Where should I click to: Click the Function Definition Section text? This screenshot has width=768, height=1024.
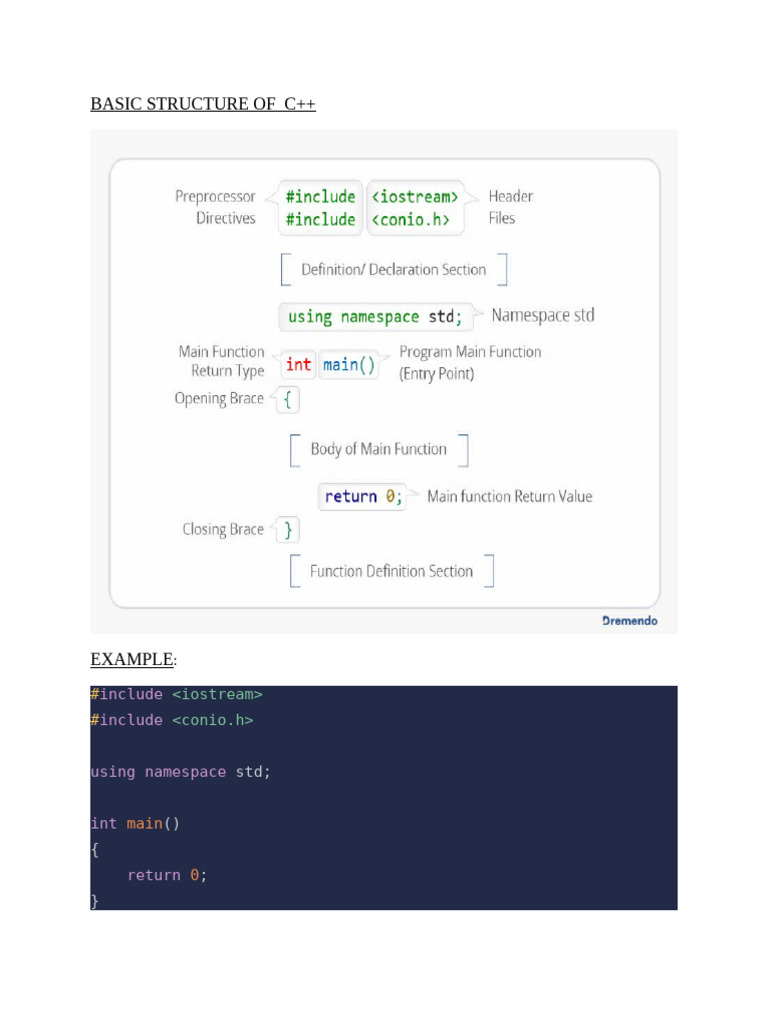click(x=391, y=571)
